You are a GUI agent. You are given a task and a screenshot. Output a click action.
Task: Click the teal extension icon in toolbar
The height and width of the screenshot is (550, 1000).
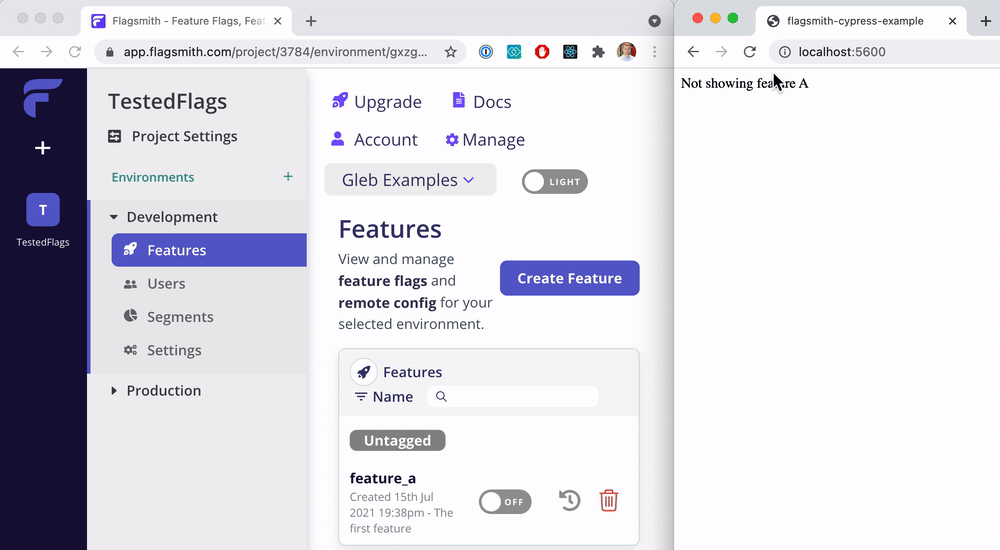514,52
